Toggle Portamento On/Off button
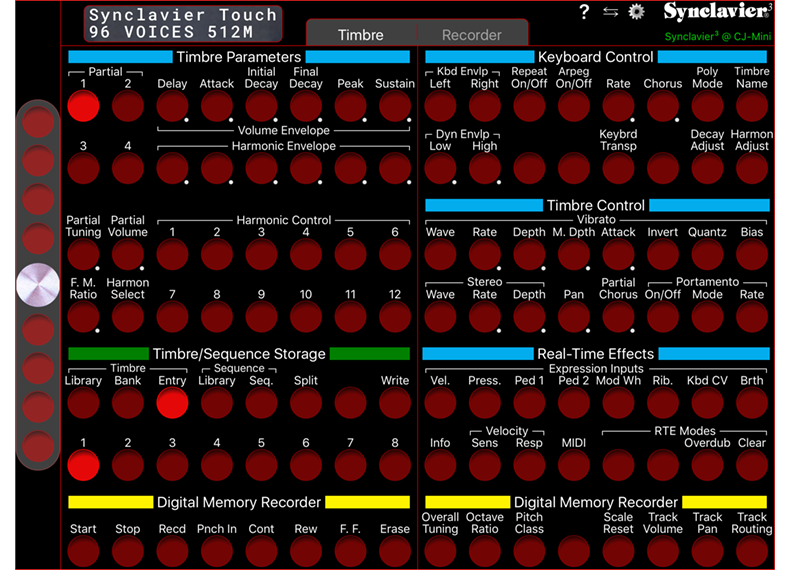 click(x=663, y=317)
